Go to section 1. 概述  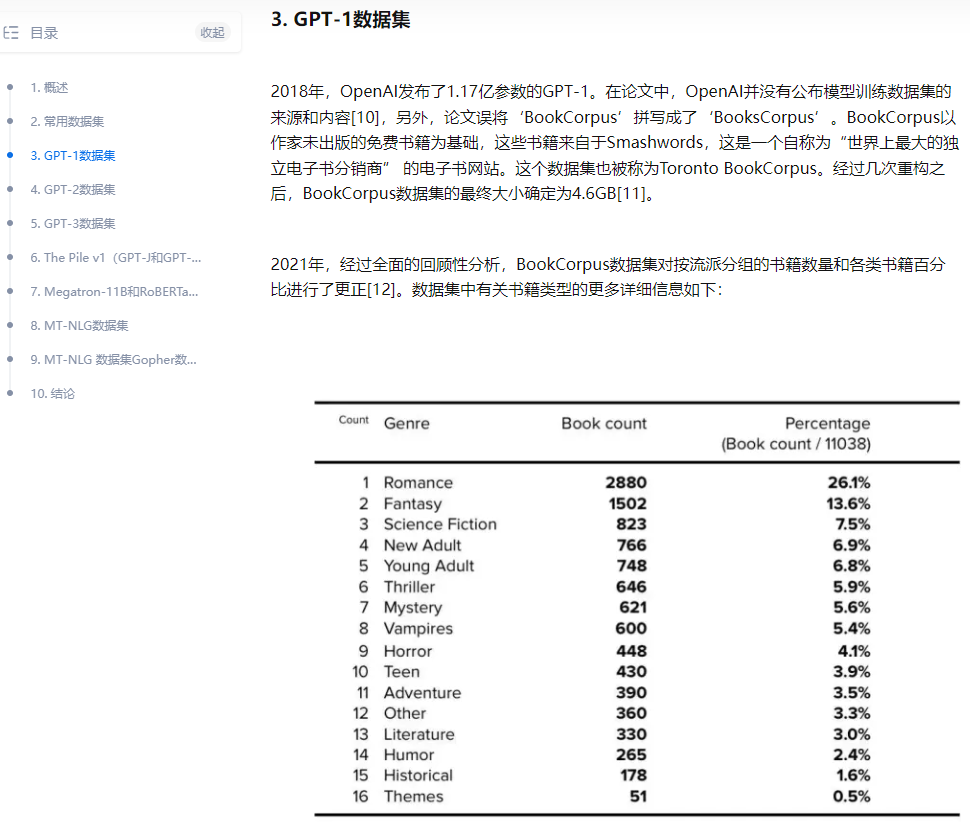coord(49,87)
